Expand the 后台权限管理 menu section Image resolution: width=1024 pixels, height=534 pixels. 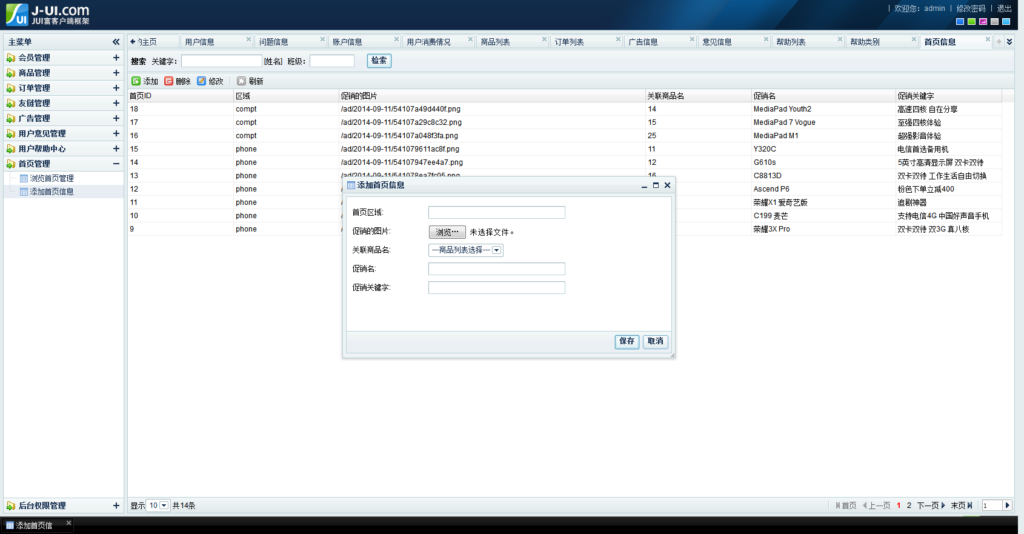click(116, 505)
